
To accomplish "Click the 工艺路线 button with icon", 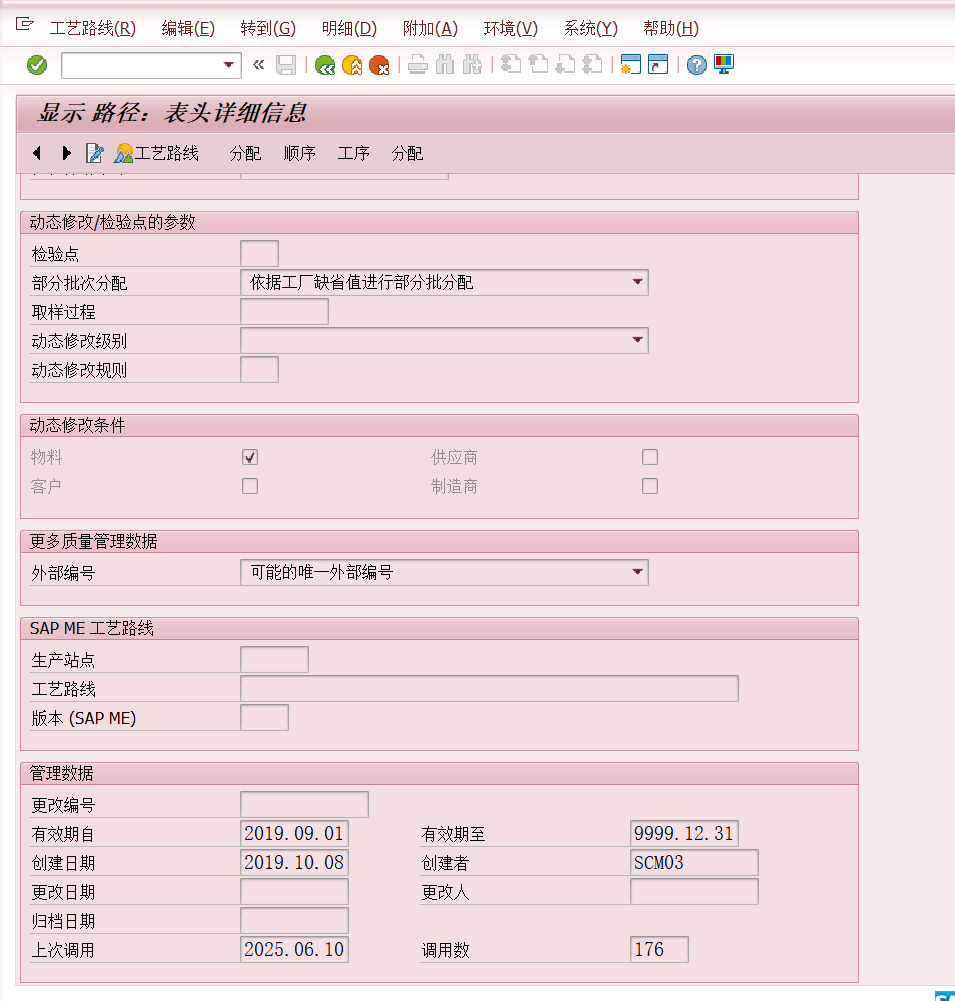I will [x=156, y=153].
